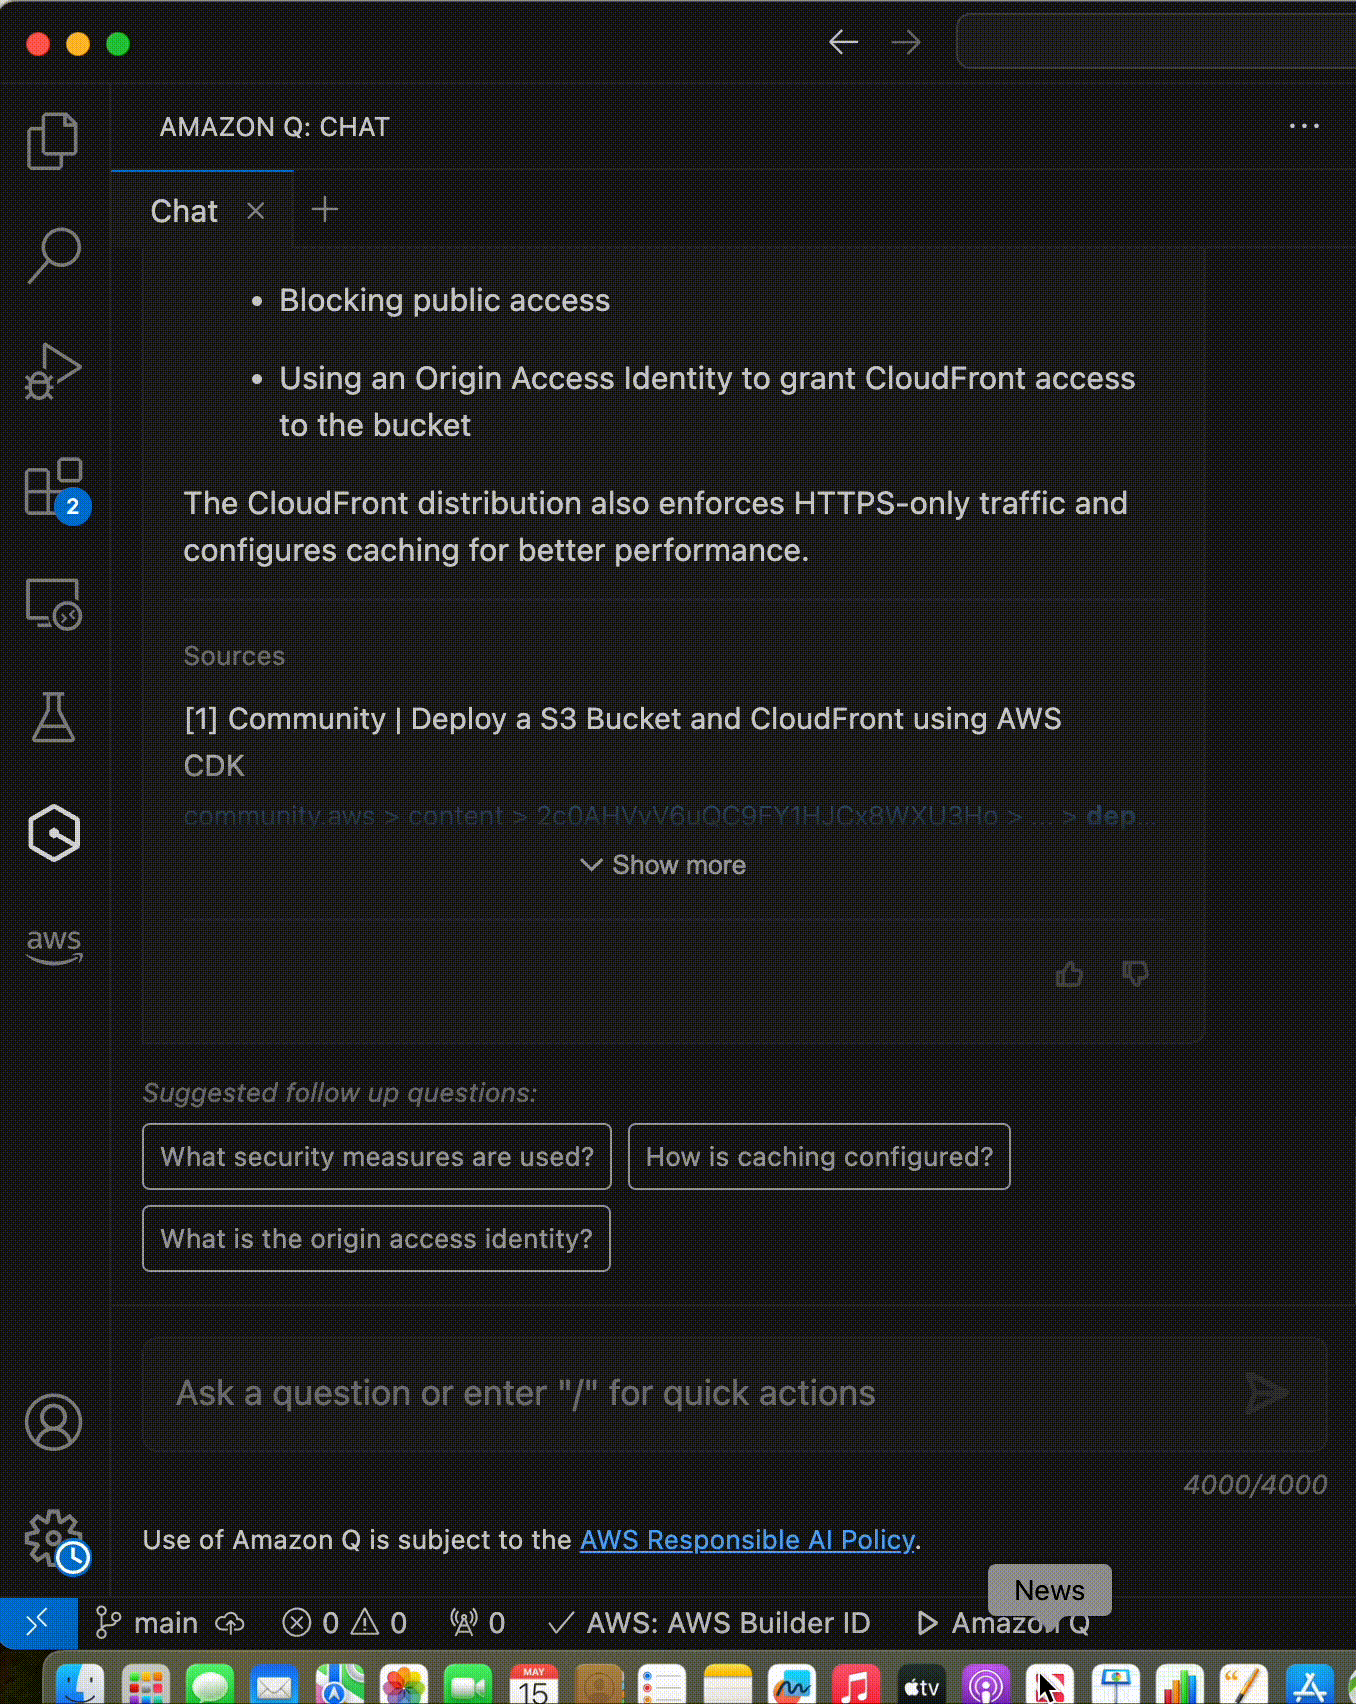
Task: Select the Chat tab
Action: click(x=184, y=210)
